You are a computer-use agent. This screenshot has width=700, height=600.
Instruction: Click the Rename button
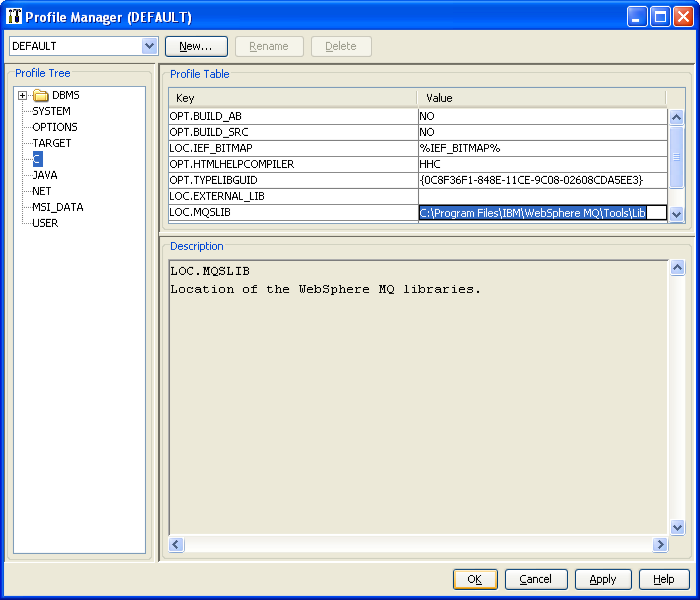(269, 46)
